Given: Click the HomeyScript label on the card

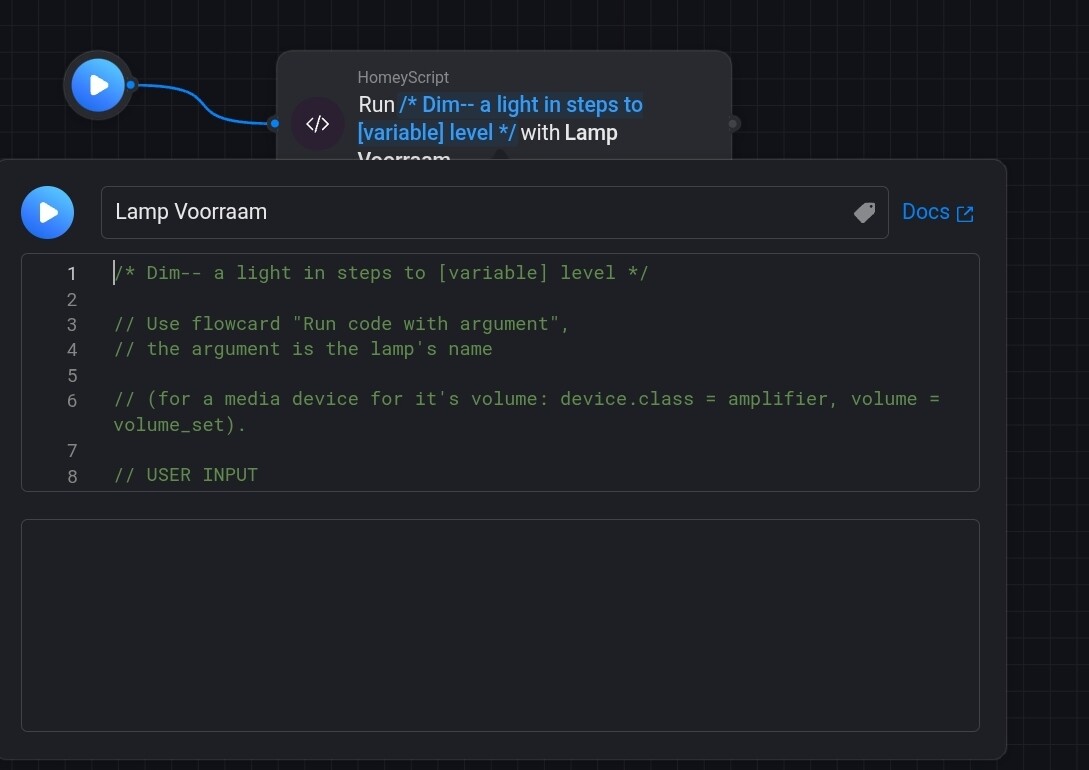Looking at the screenshot, I should pos(403,77).
